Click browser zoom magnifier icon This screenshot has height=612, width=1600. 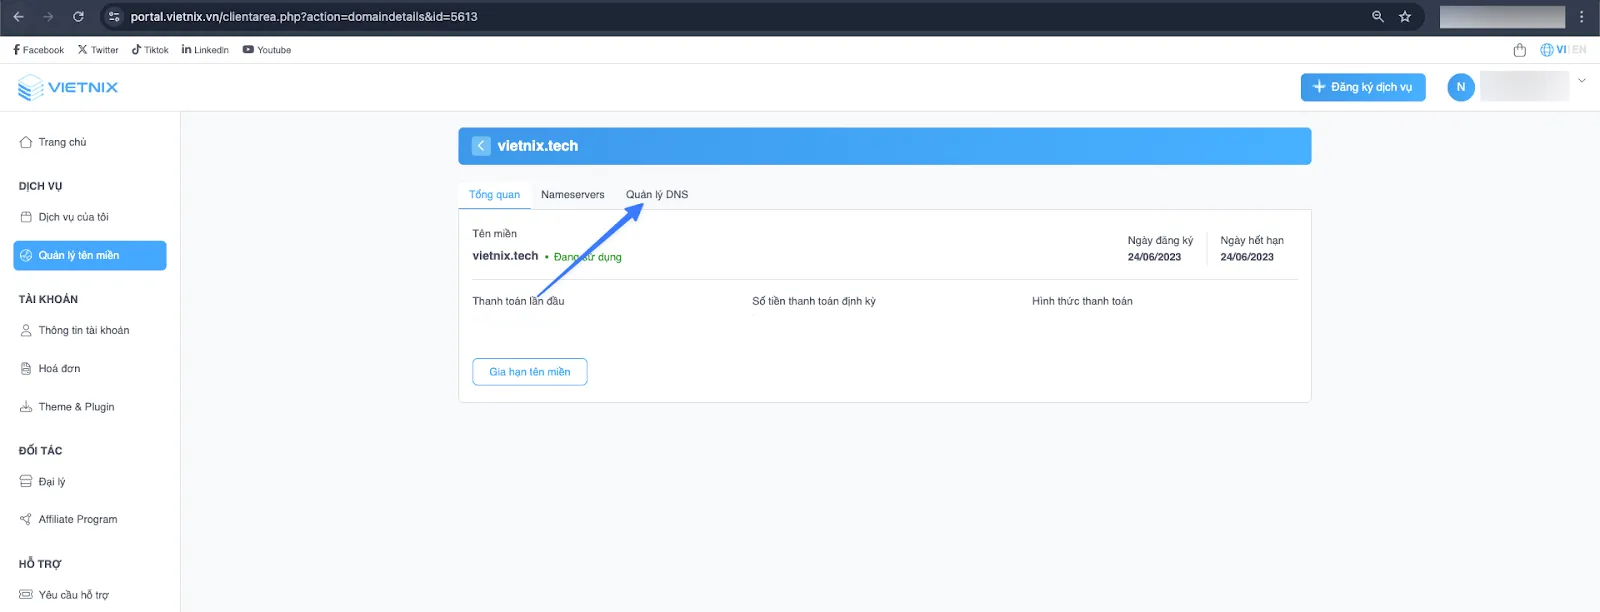pyautogui.click(x=1378, y=17)
